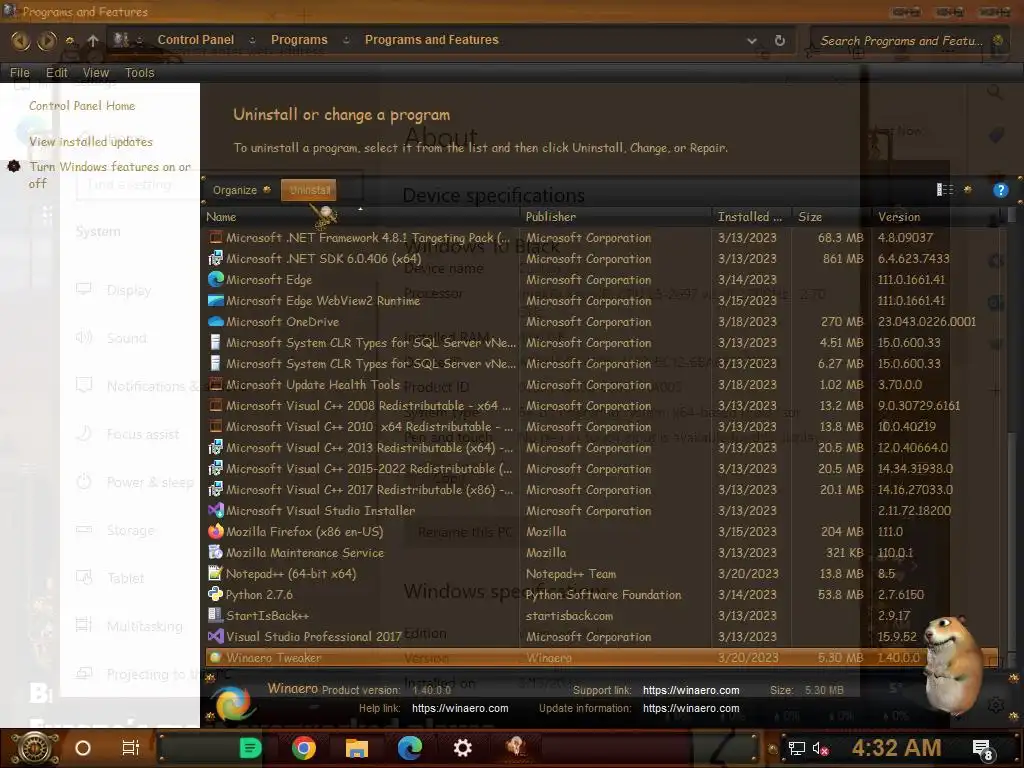
Task: Open Cortana search circle on taskbar
Action: [83, 748]
